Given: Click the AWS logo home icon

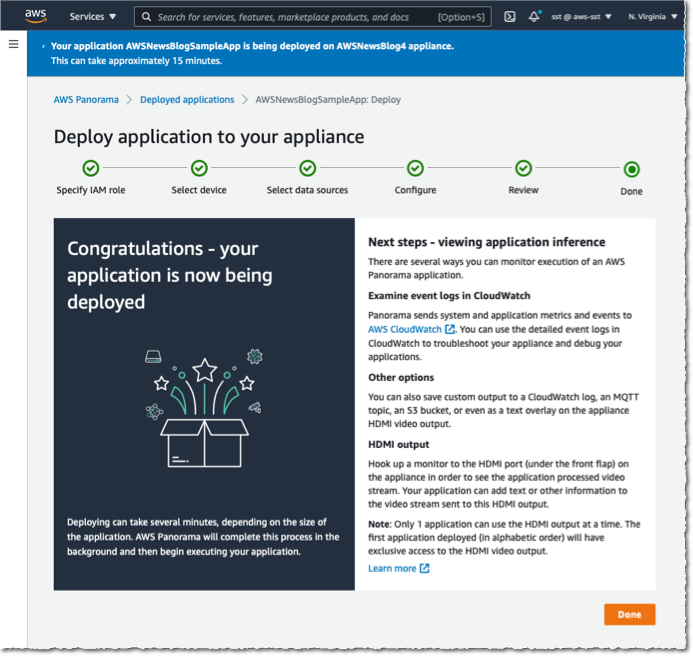Looking at the screenshot, I should 35,15.
